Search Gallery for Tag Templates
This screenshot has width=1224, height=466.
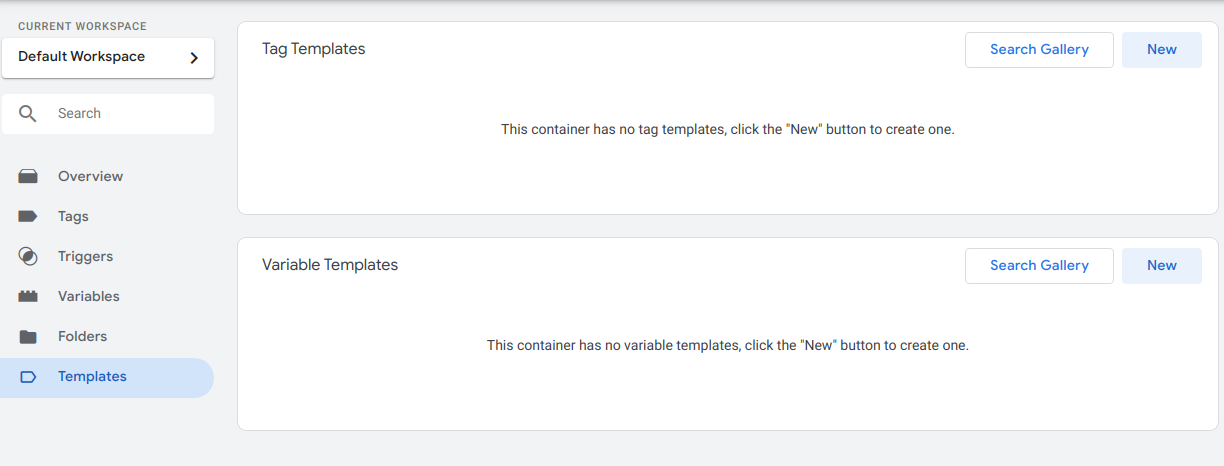point(1039,50)
